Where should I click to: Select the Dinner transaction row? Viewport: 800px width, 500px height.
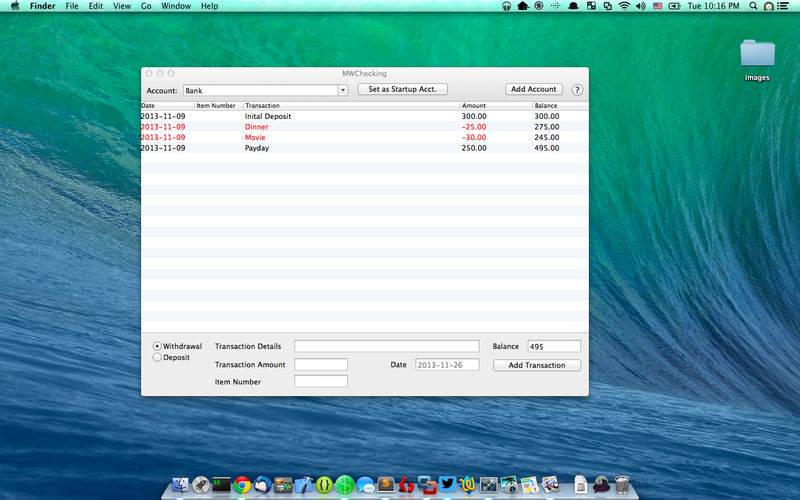[364, 127]
